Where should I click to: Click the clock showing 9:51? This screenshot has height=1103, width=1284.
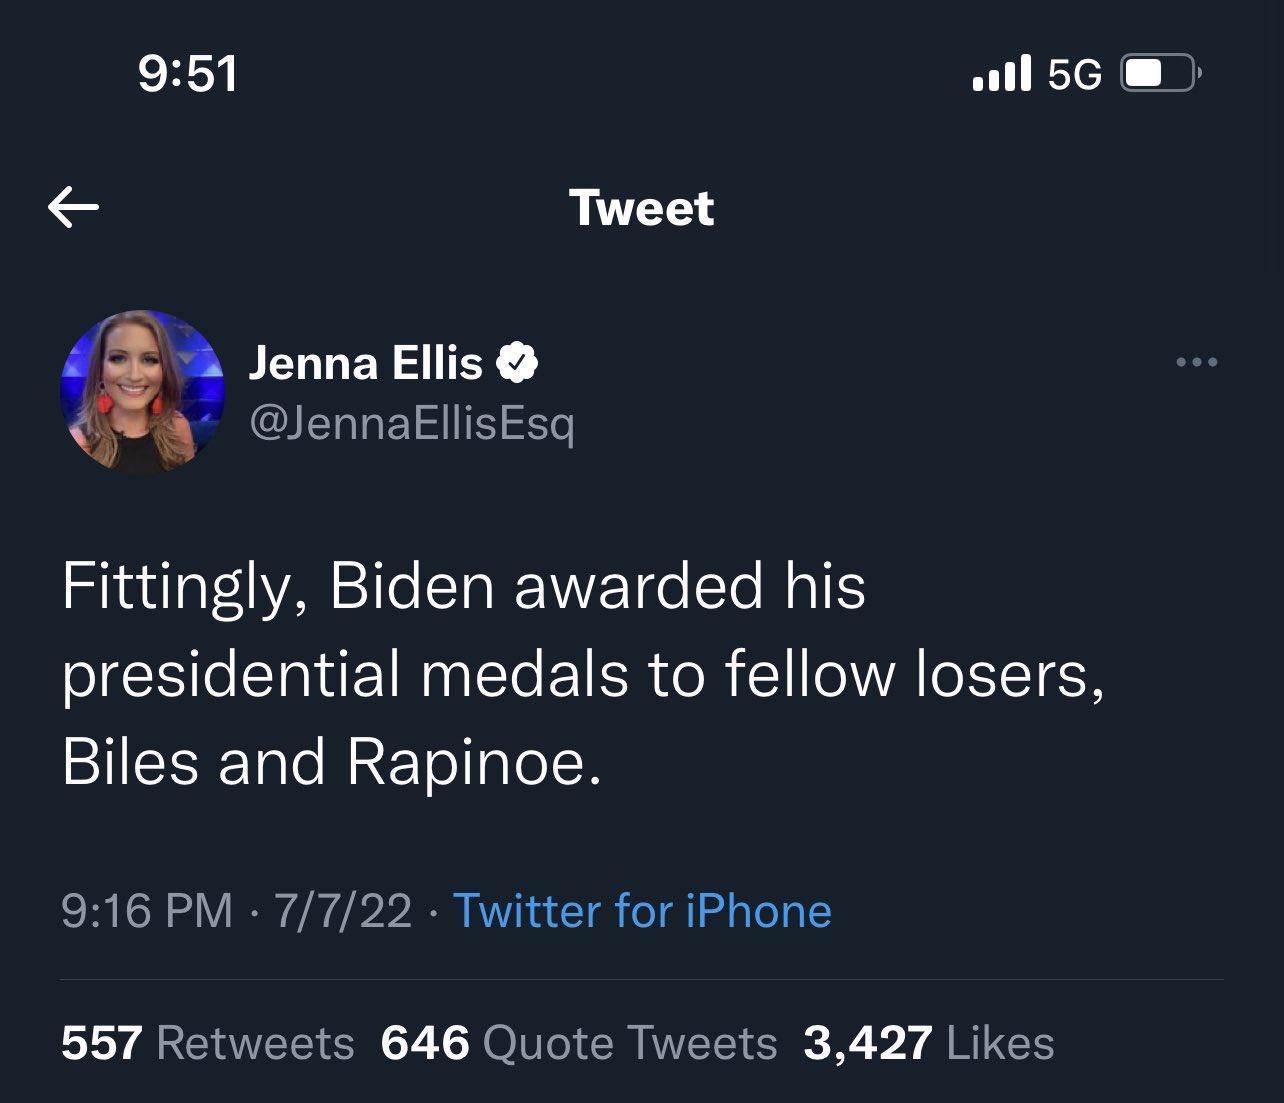pos(186,71)
